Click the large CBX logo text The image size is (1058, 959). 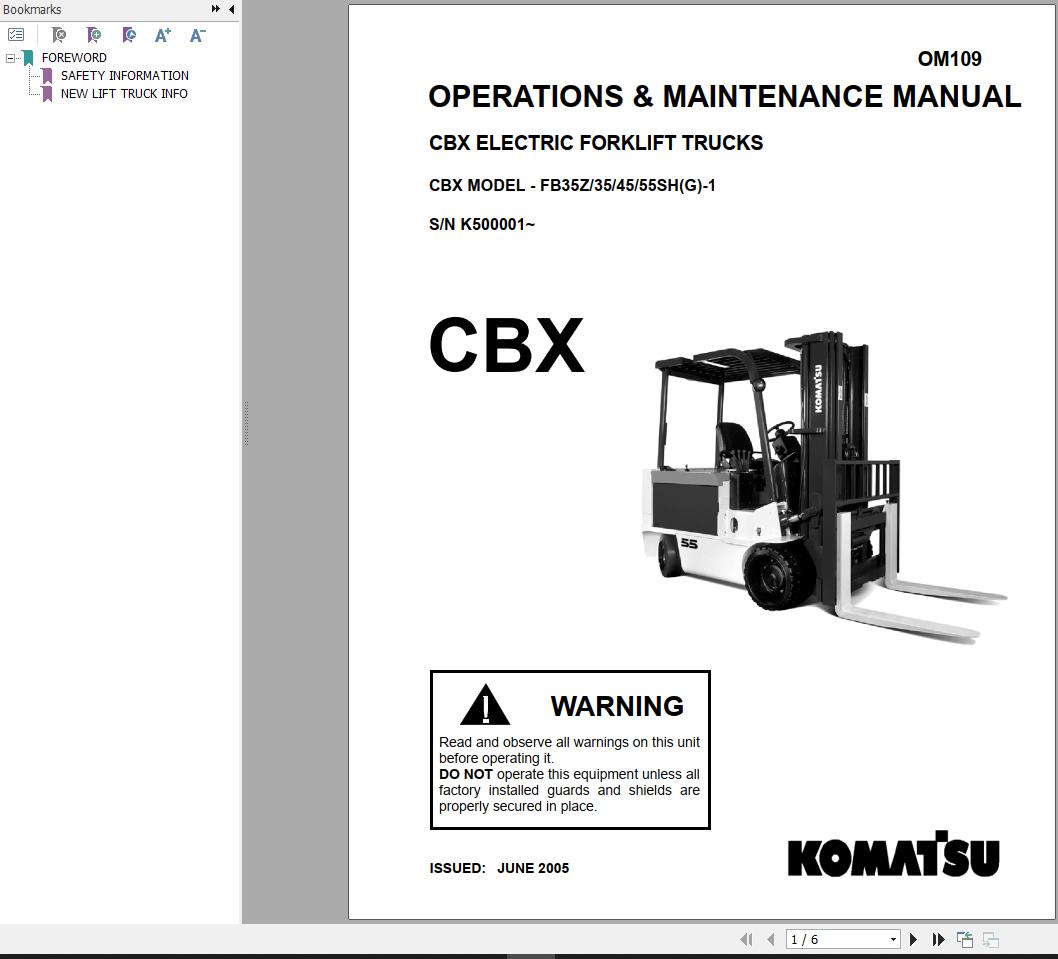point(506,345)
